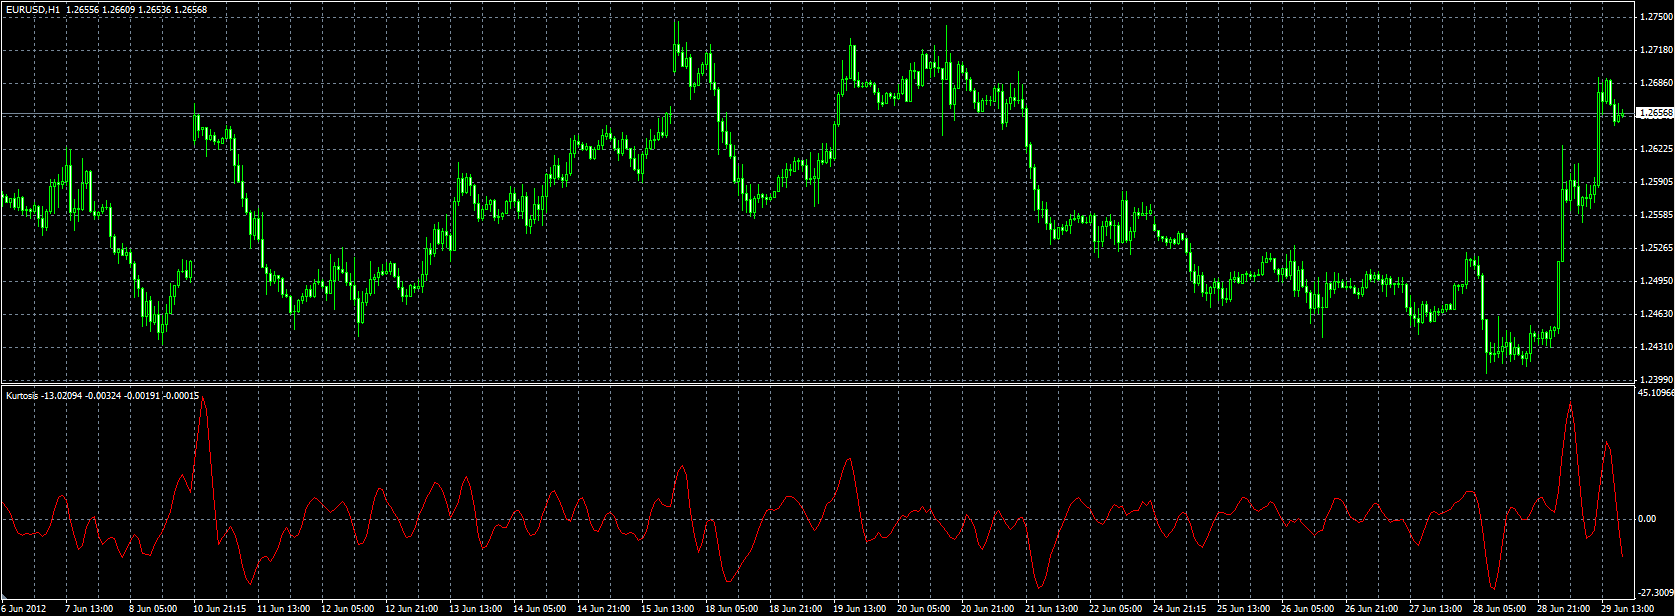This screenshot has width=1675, height=616.
Task: Click the 14 Jun 05:00 time label
Action: click(539, 608)
